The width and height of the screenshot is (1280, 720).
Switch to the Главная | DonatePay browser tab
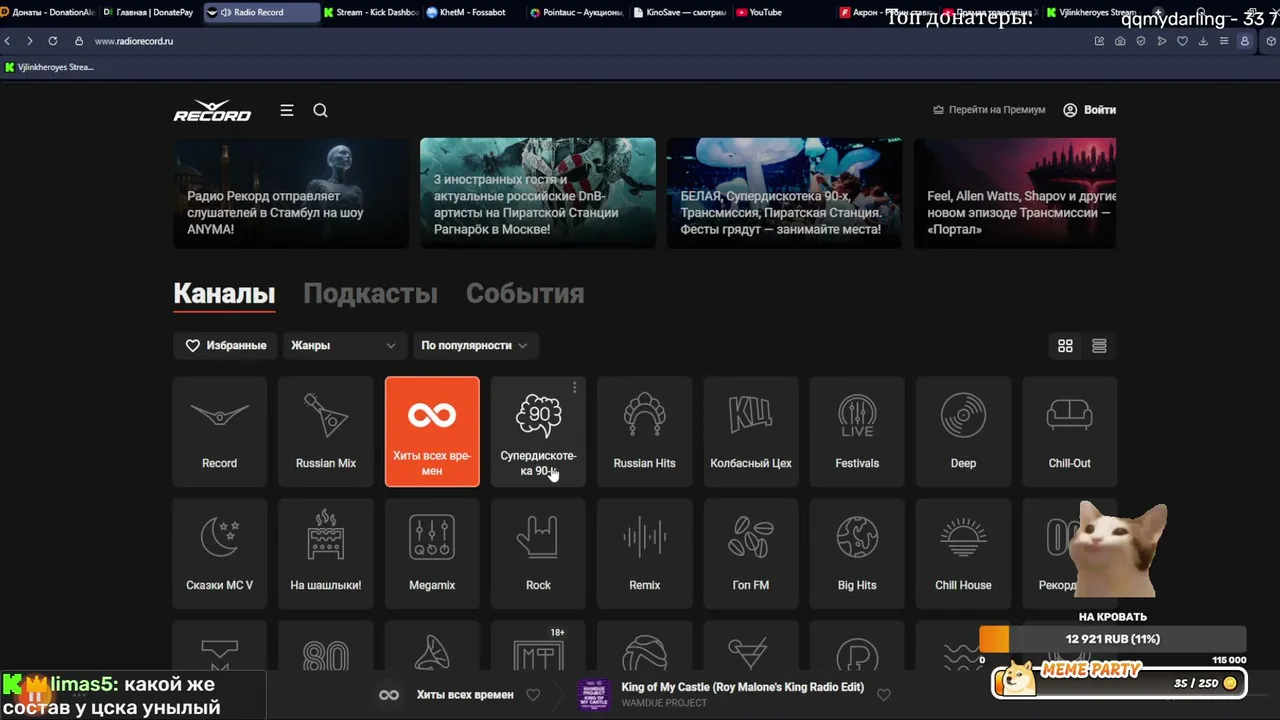[149, 12]
